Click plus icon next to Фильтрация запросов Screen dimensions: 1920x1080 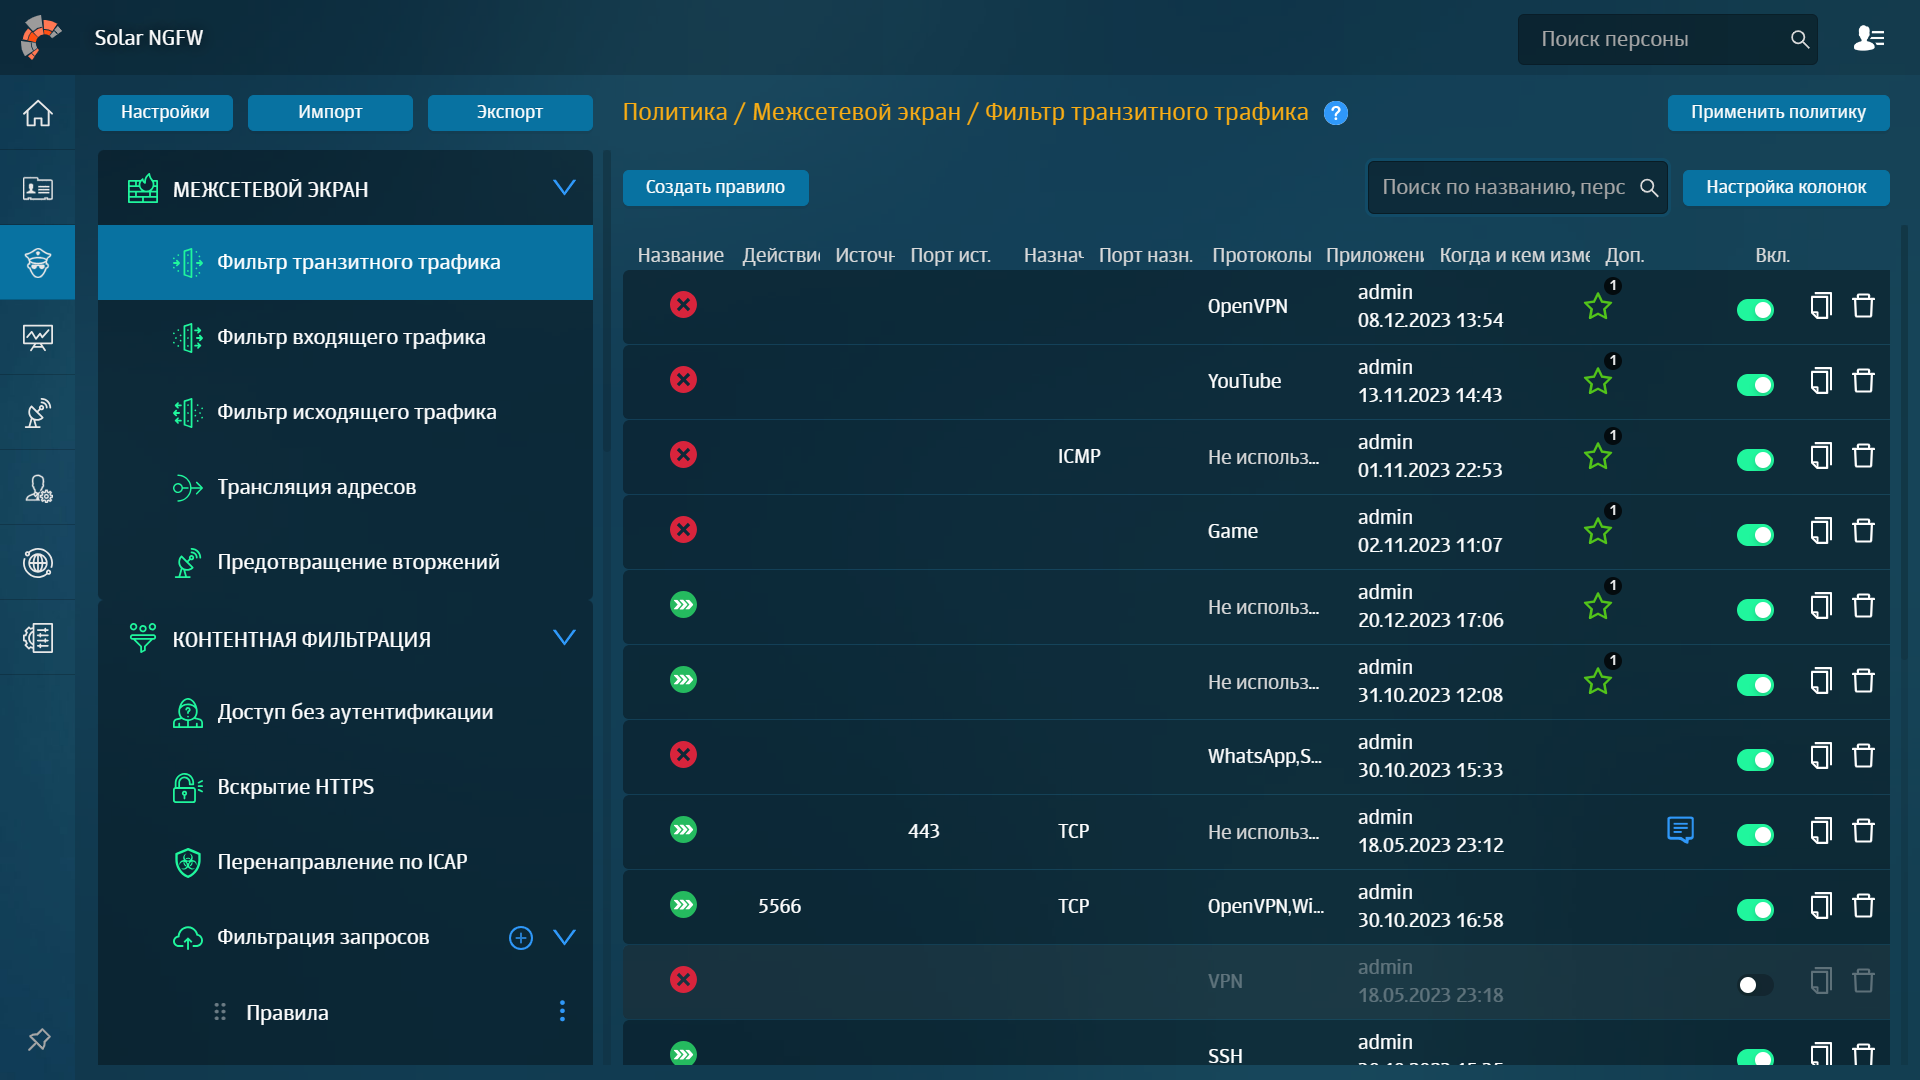521,938
